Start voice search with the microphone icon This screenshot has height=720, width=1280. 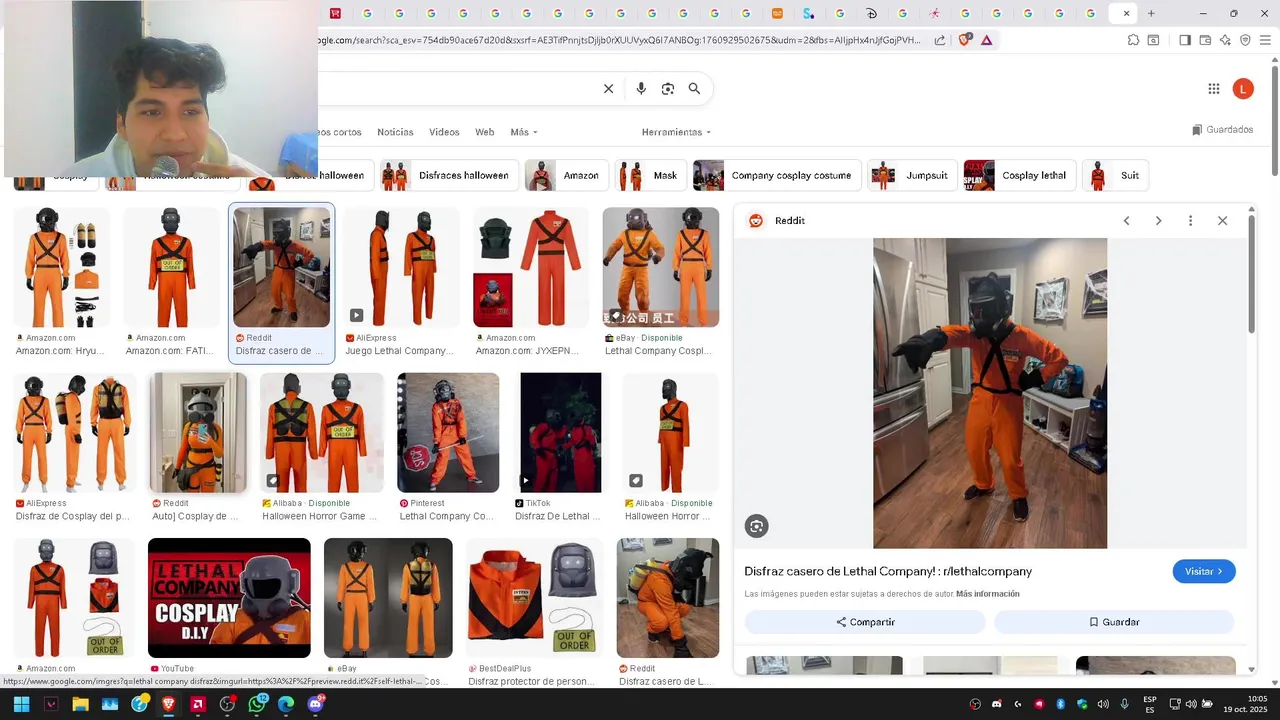(x=641, y=89)
